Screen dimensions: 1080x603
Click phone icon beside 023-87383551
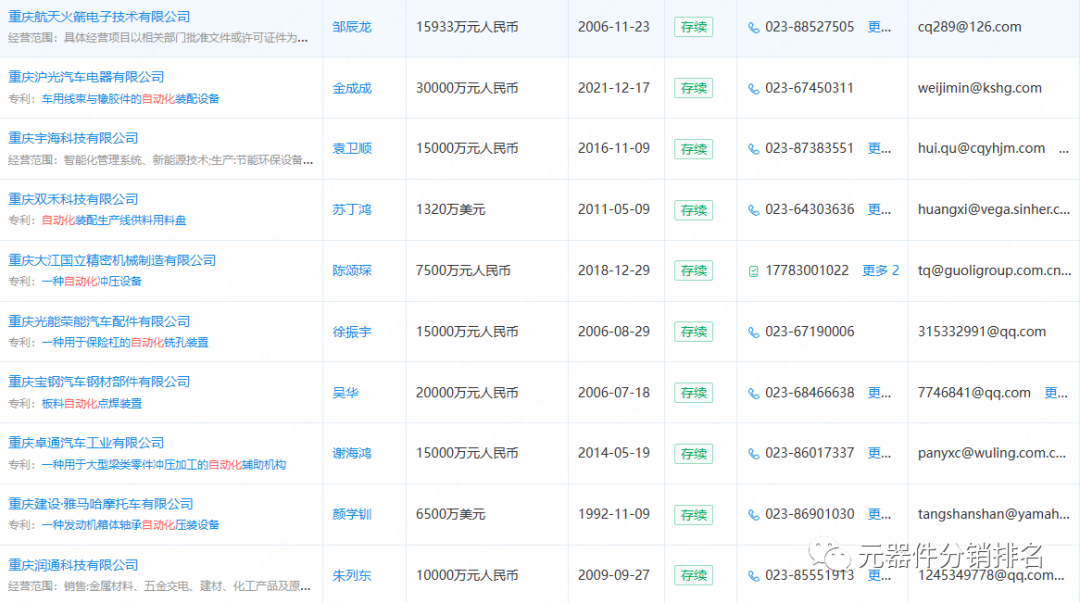754,149
